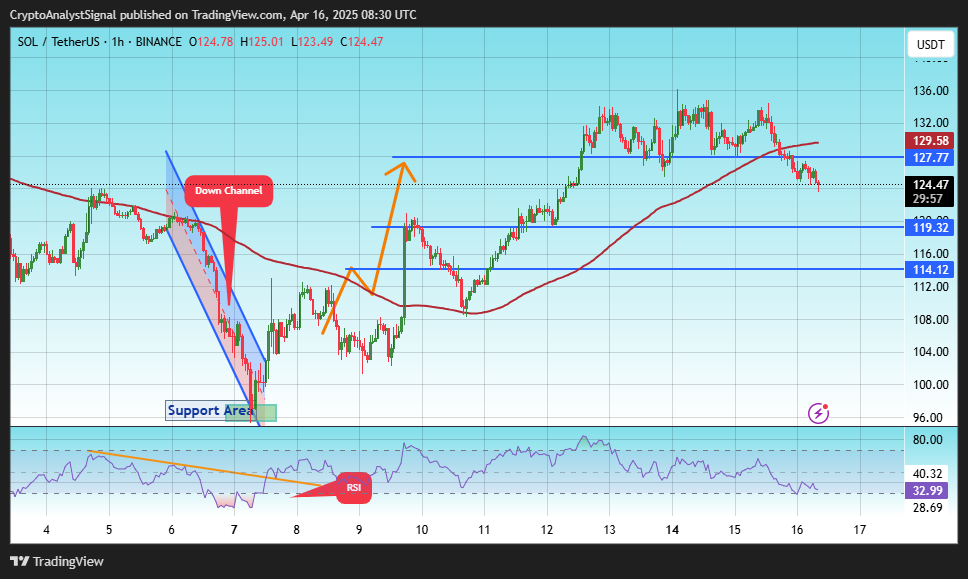Click the 116.00 price axis label
The image size is (968, 579).
coord(930,254)
